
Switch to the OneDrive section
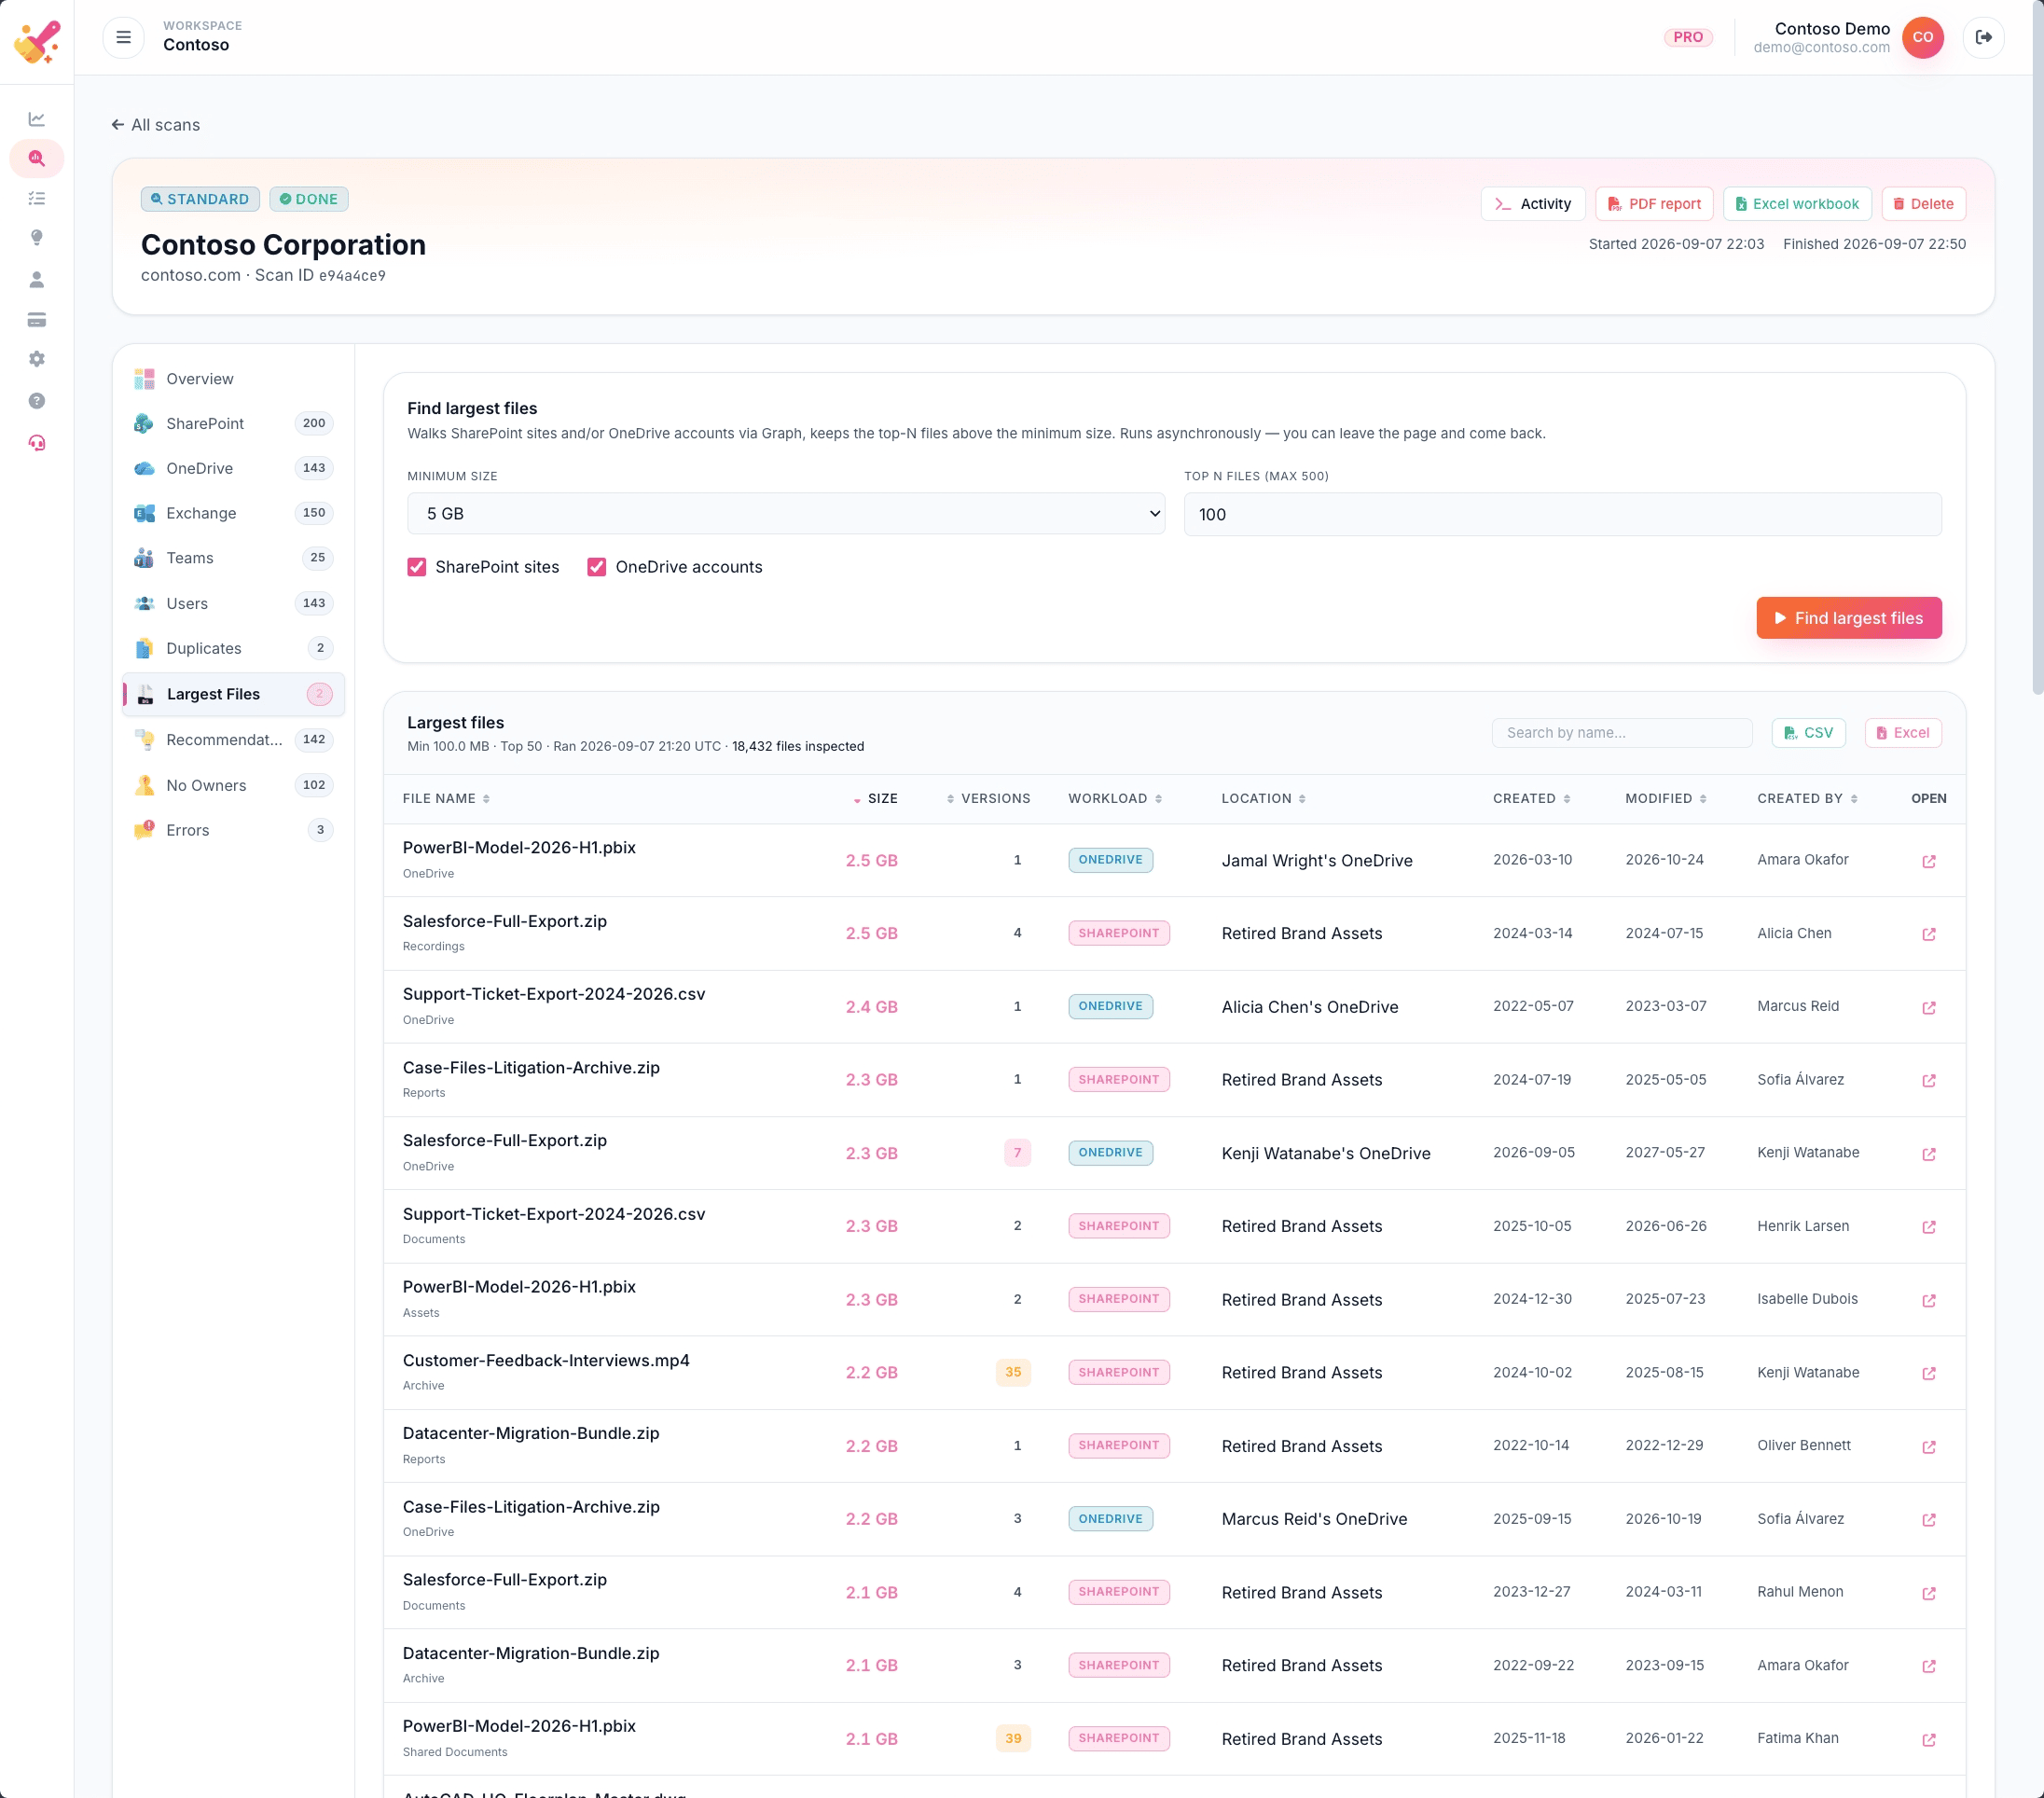click(233, 468)
